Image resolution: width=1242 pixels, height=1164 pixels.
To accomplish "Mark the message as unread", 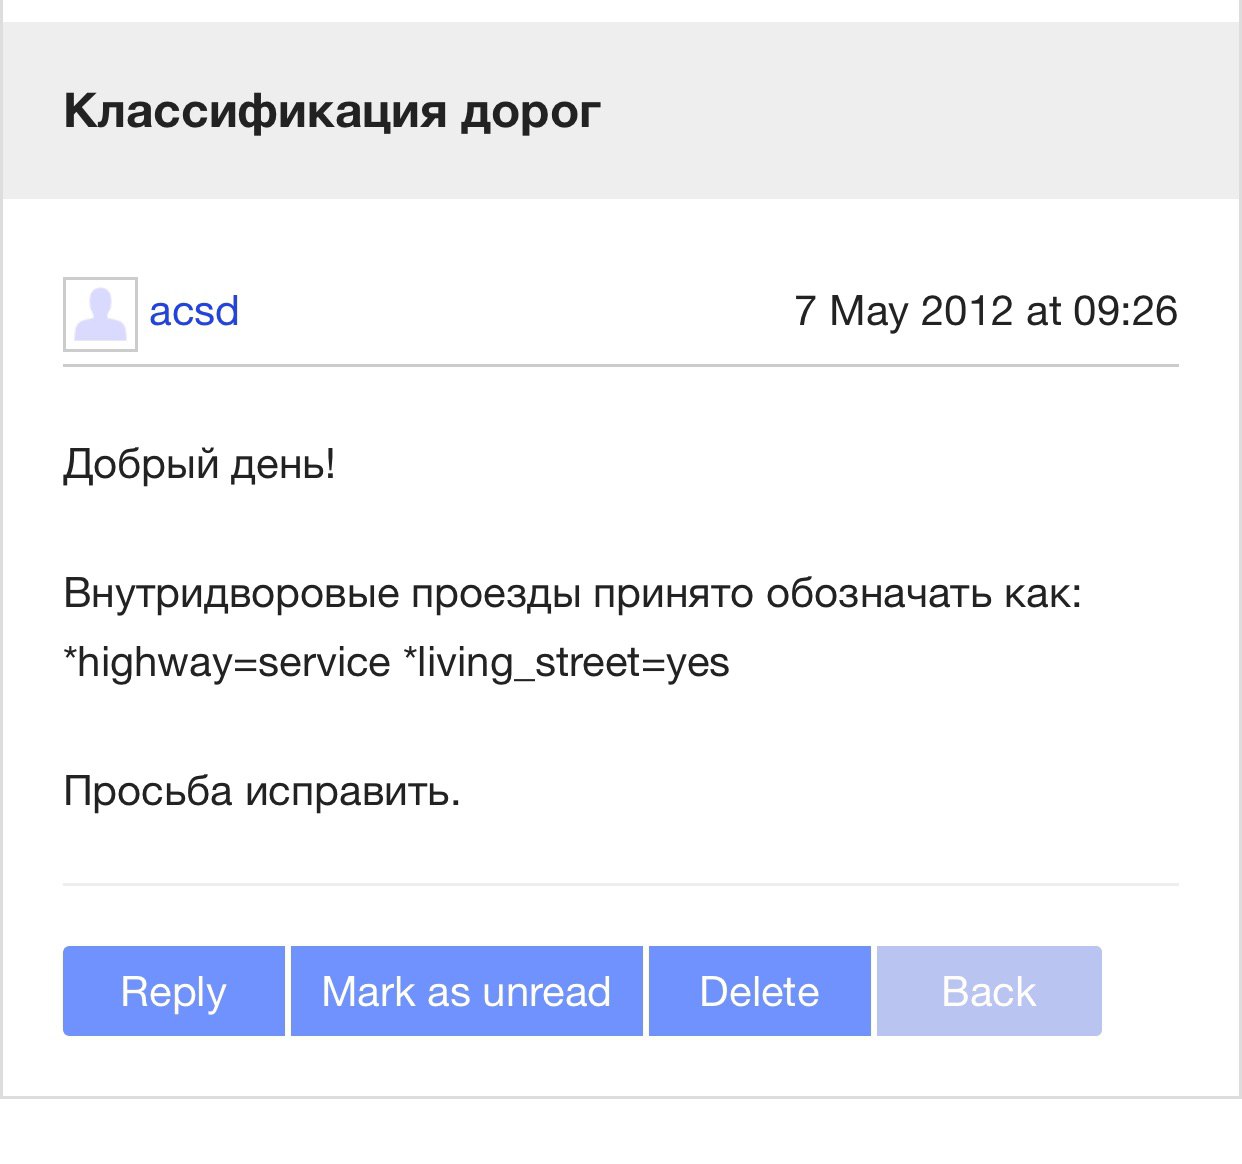I will tap(466, 991).
